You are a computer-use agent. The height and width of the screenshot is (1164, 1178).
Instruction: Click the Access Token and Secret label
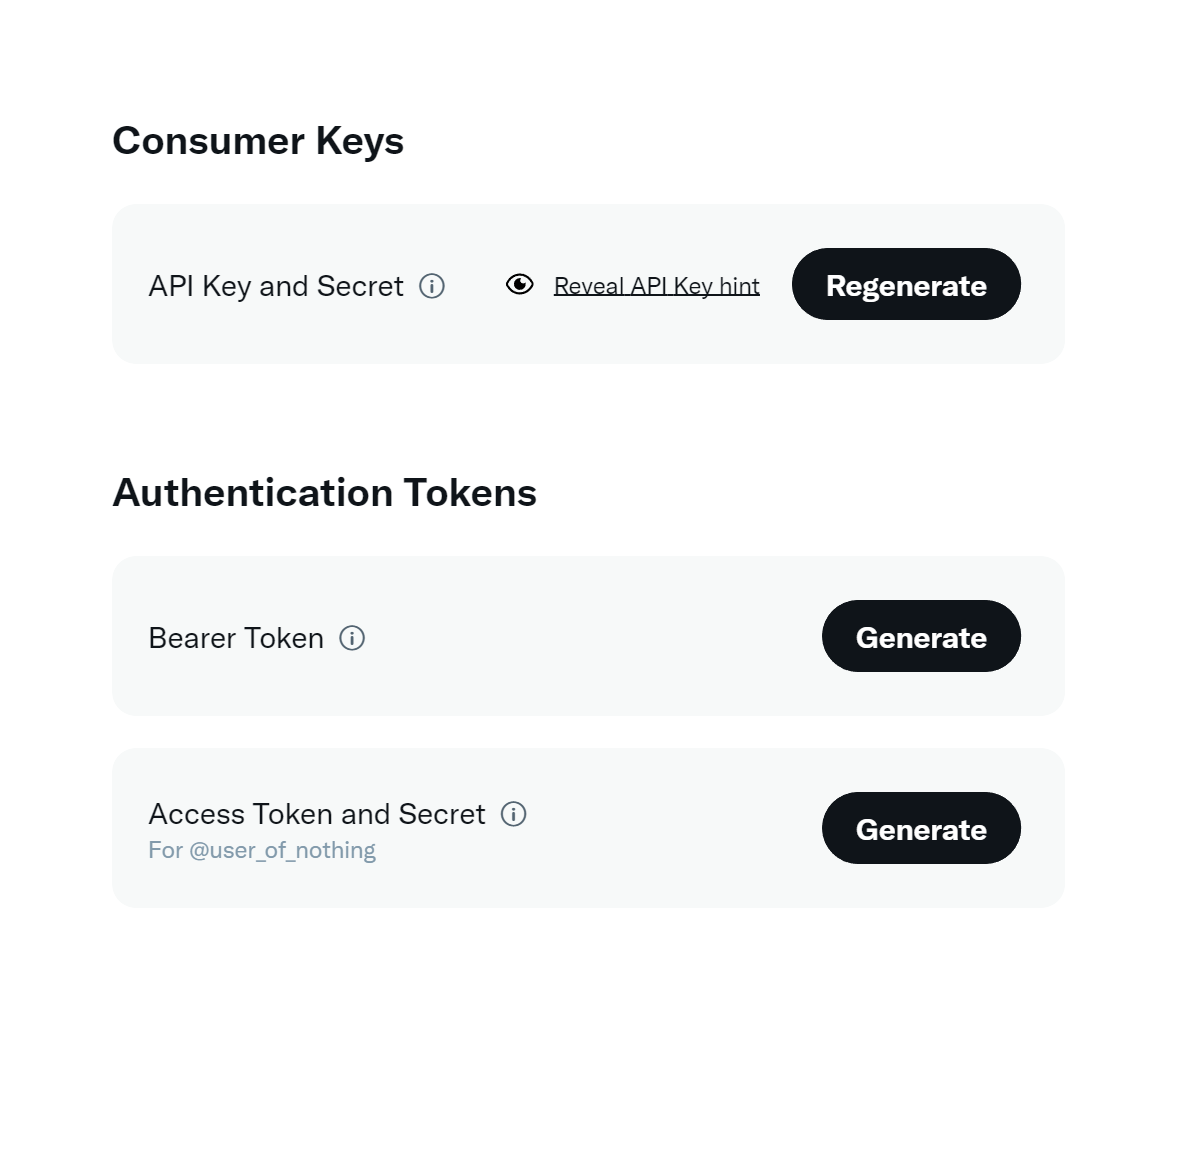[x=317, y=814]
